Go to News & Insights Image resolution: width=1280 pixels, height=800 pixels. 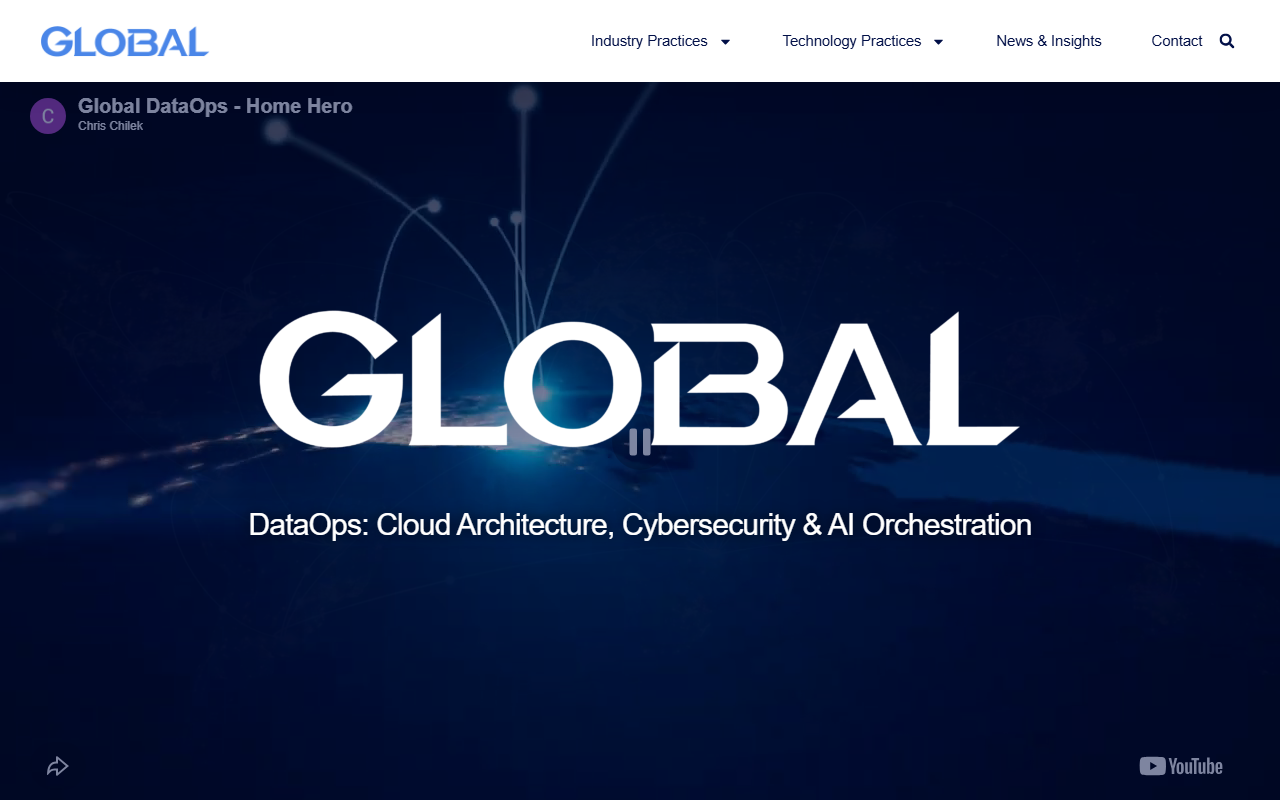(x=1049, y=41)
